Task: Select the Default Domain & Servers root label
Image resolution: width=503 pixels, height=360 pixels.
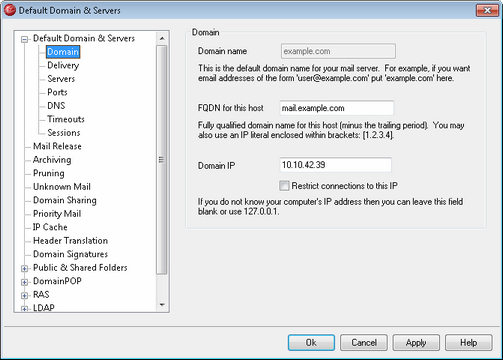Action: point(84,38)
